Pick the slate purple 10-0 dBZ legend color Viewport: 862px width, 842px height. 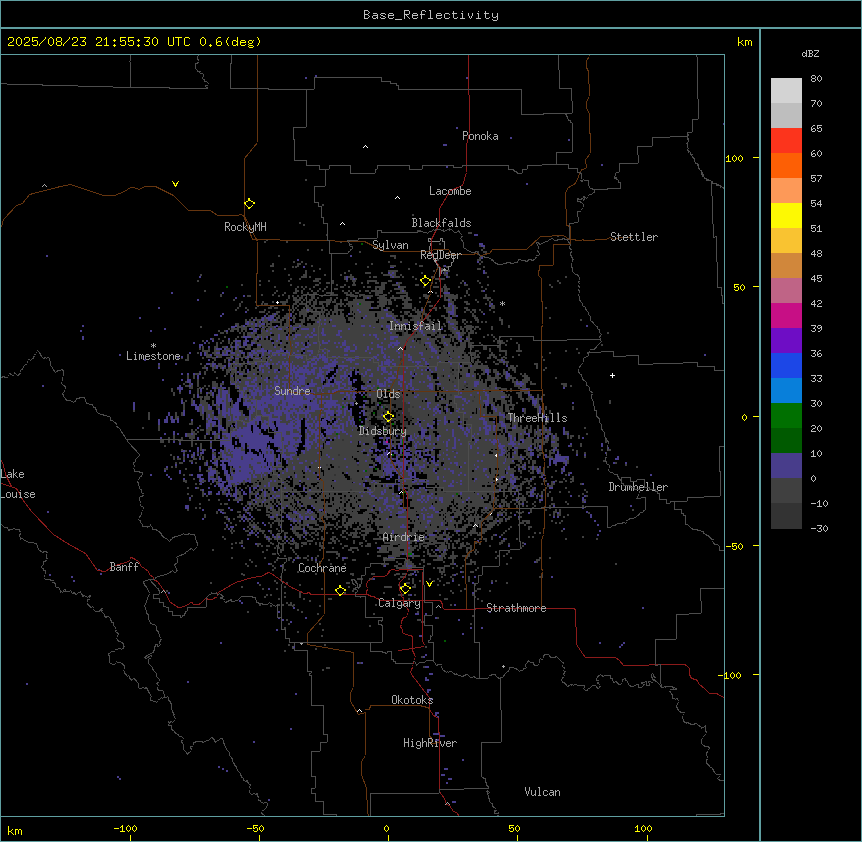point(786,466)
